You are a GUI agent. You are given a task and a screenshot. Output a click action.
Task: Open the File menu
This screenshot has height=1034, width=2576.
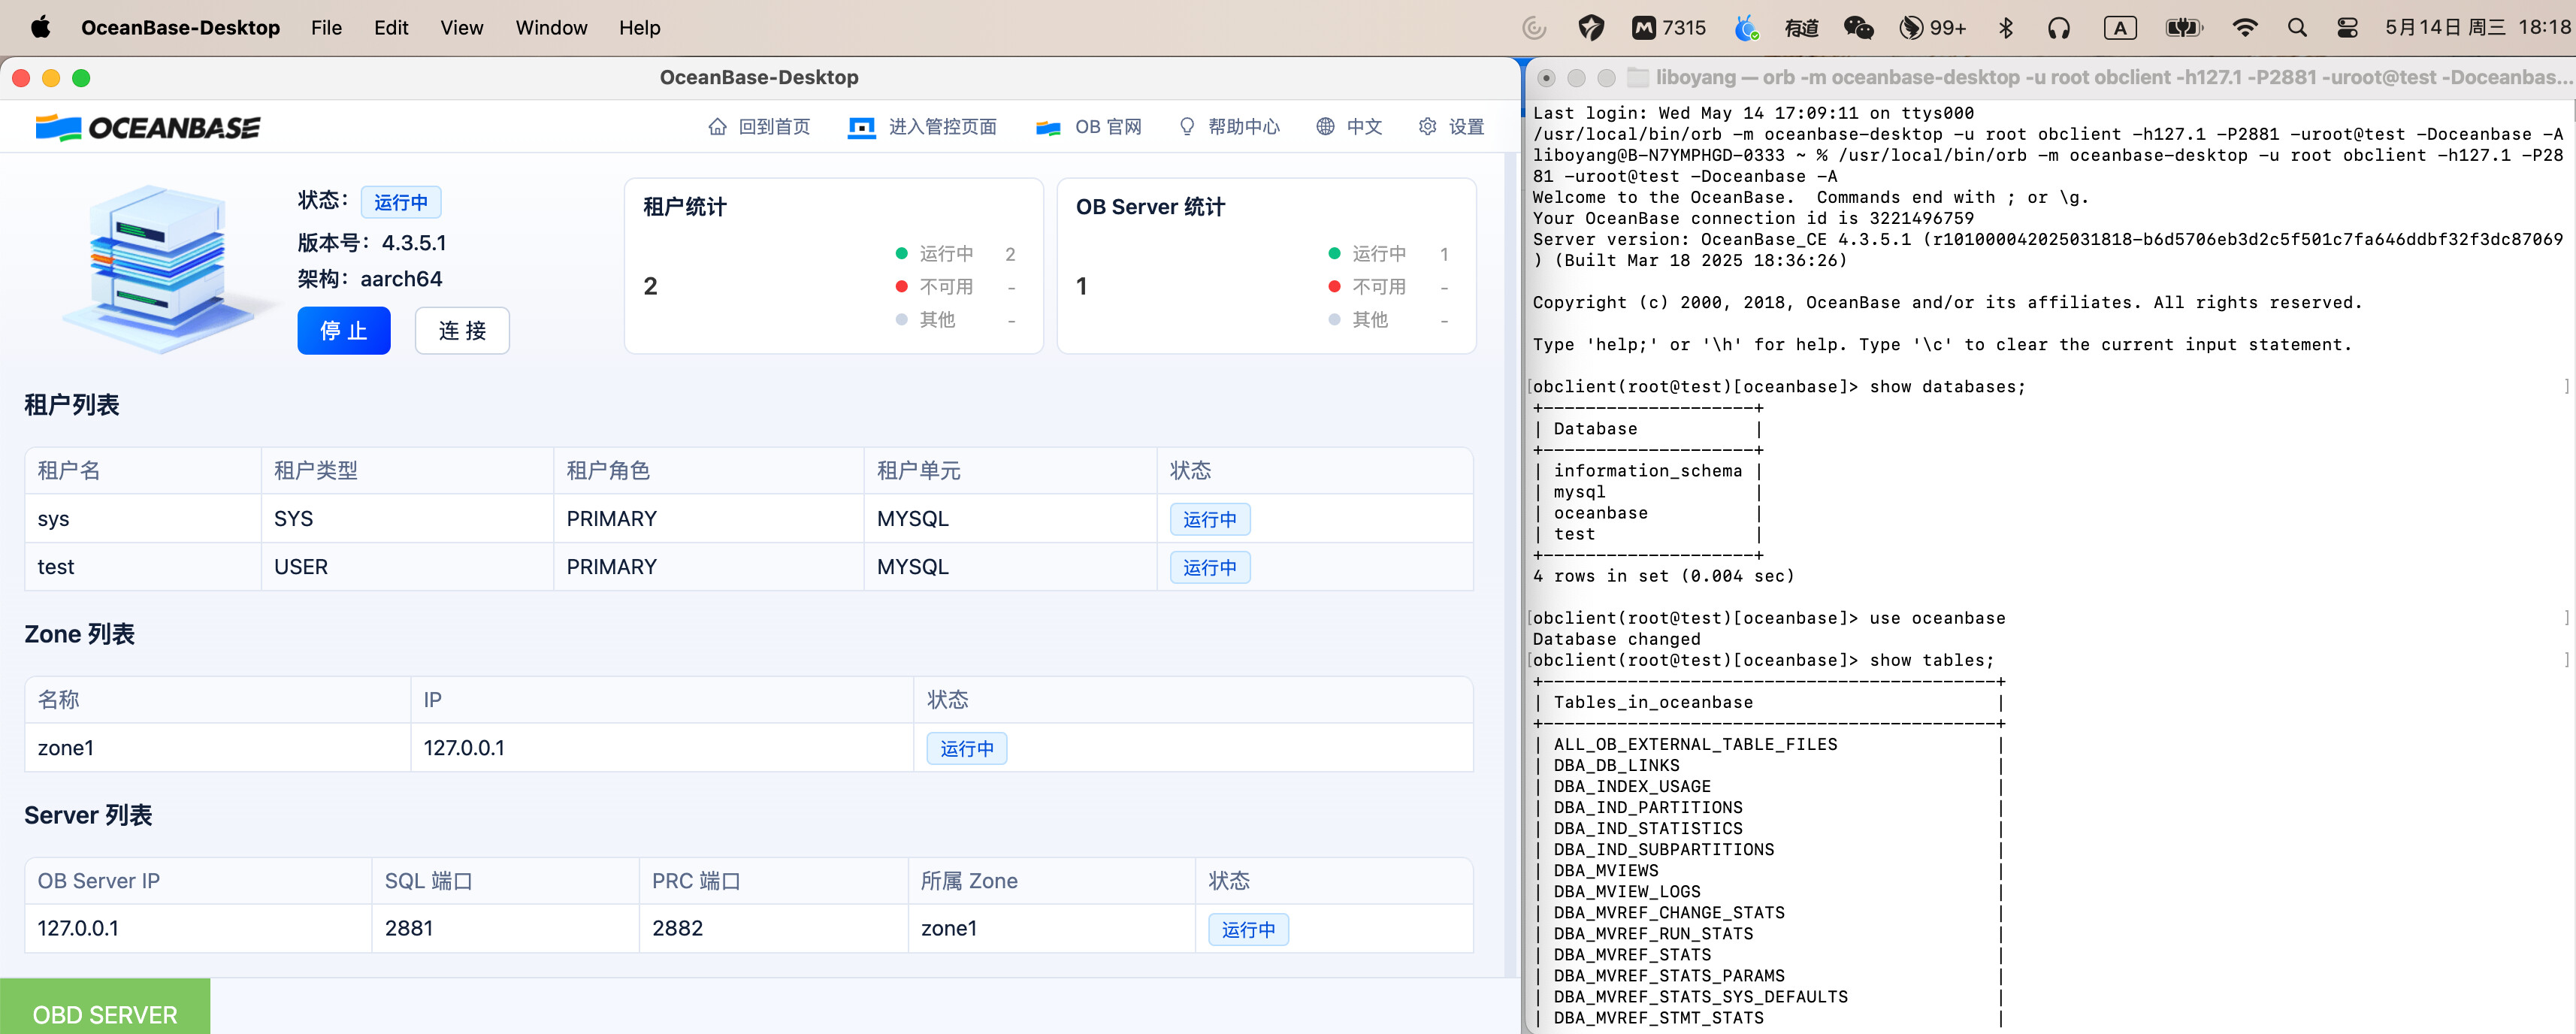pyautogui.click(x=326, y=28)
